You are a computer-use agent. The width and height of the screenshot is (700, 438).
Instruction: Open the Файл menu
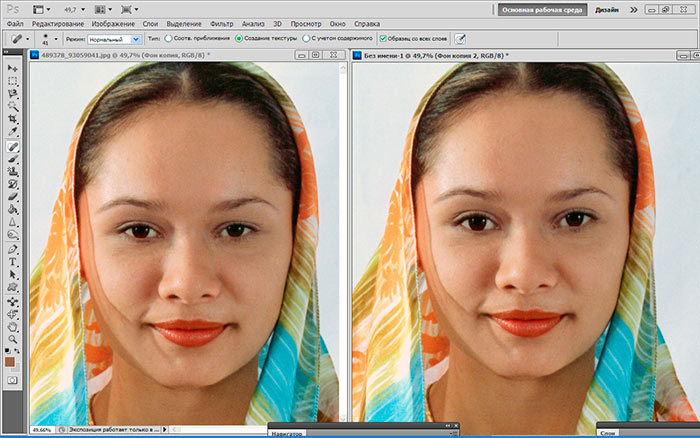coord(15,24)
